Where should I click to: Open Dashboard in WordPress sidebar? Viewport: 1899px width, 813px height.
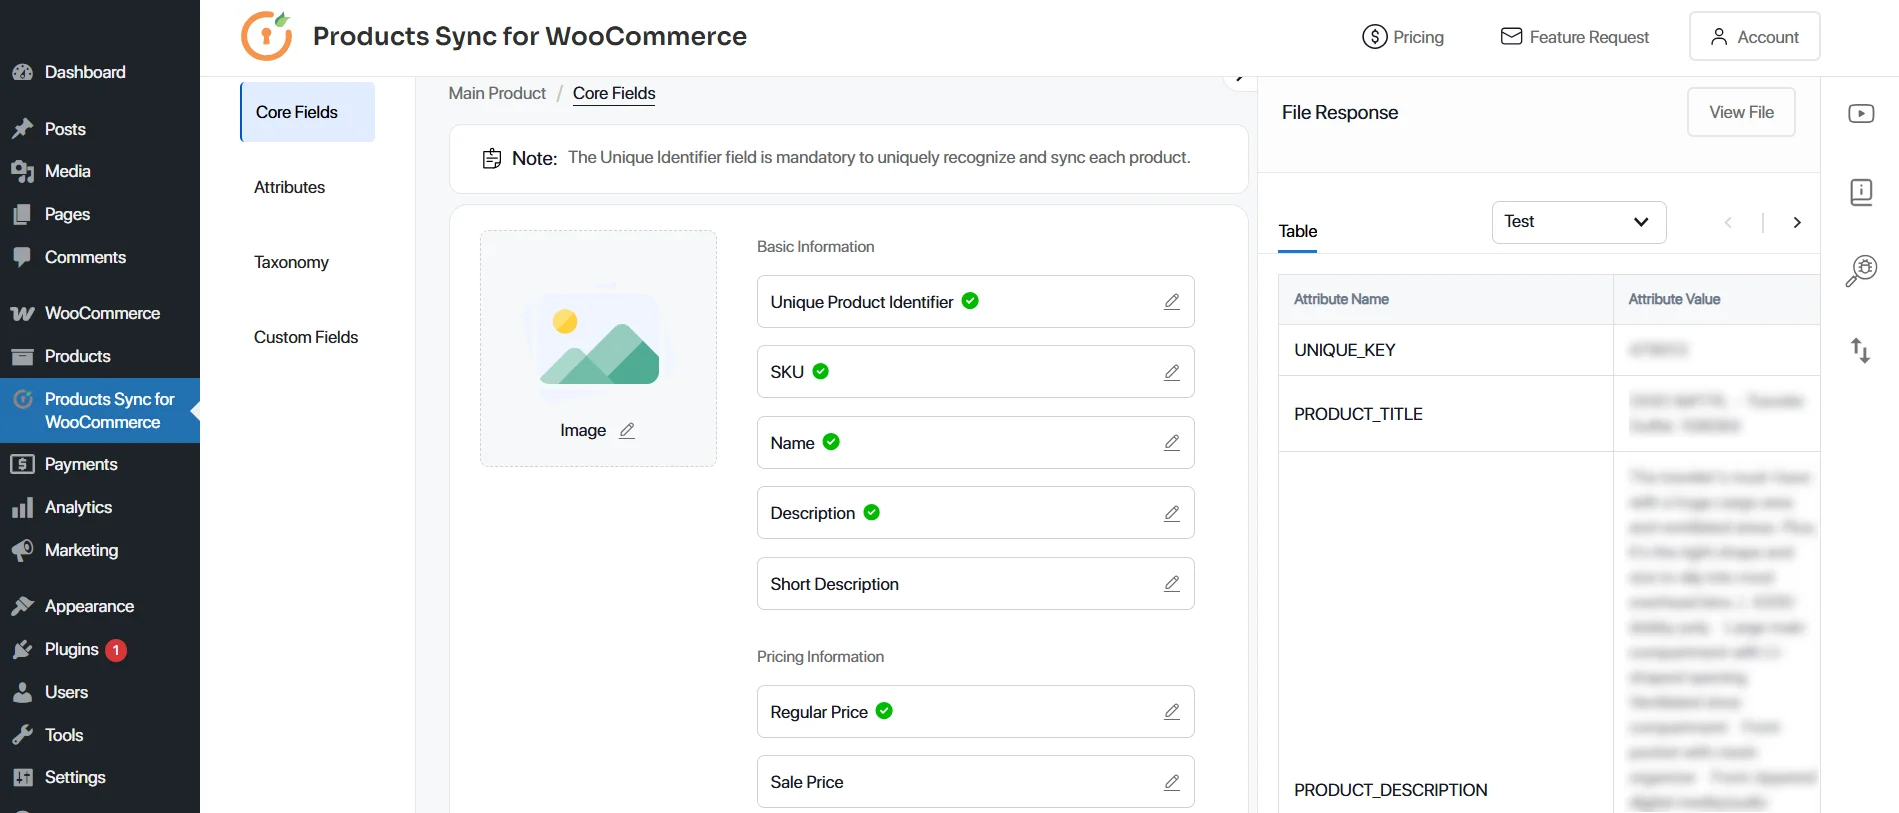tap(100, 72)
